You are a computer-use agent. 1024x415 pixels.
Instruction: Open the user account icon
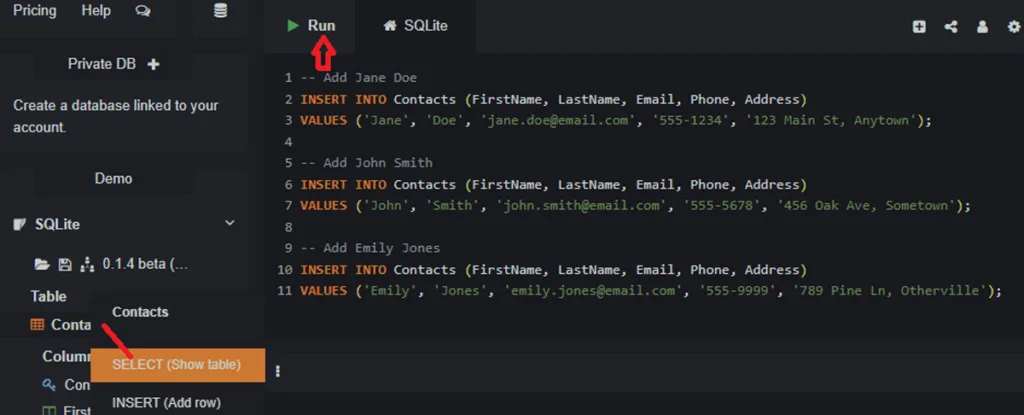point(982,27)
